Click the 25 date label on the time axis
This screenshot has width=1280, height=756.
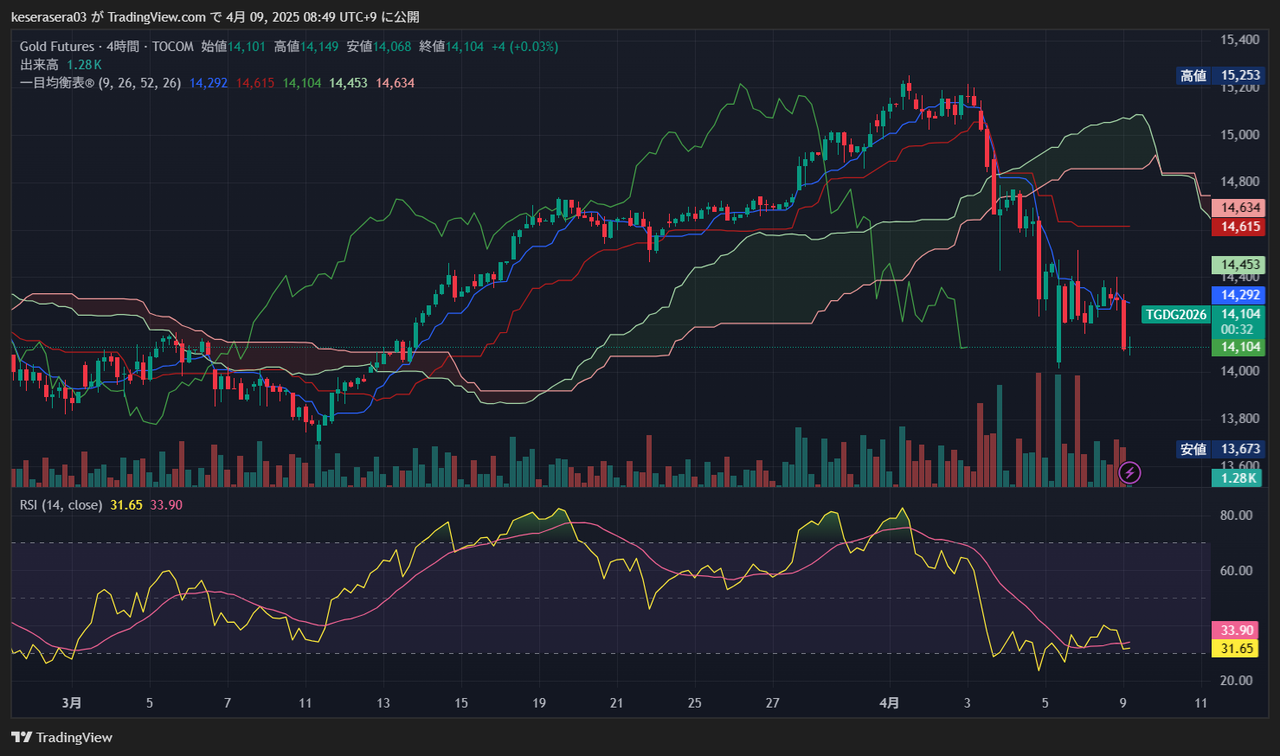point(695,703)
